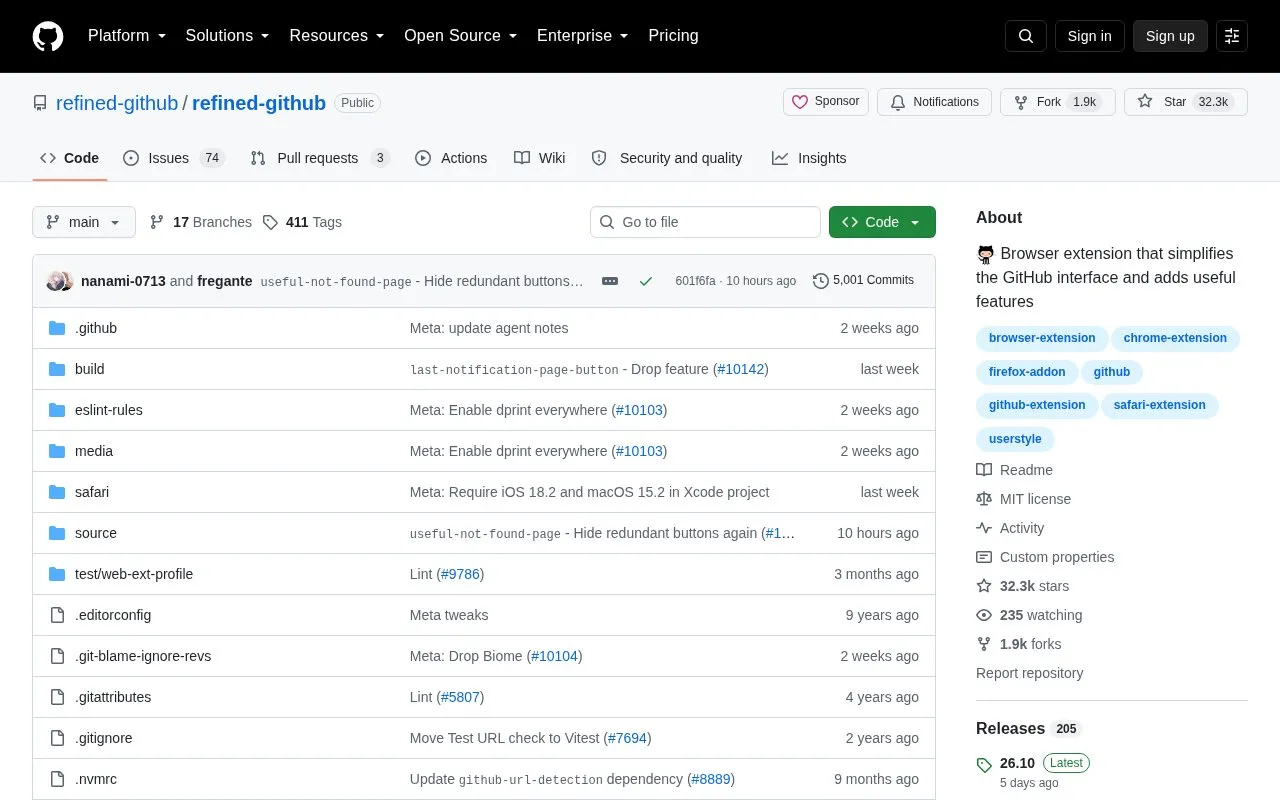
Task: Open the Activity pulse link
Action: click(x=1010, y=528)
